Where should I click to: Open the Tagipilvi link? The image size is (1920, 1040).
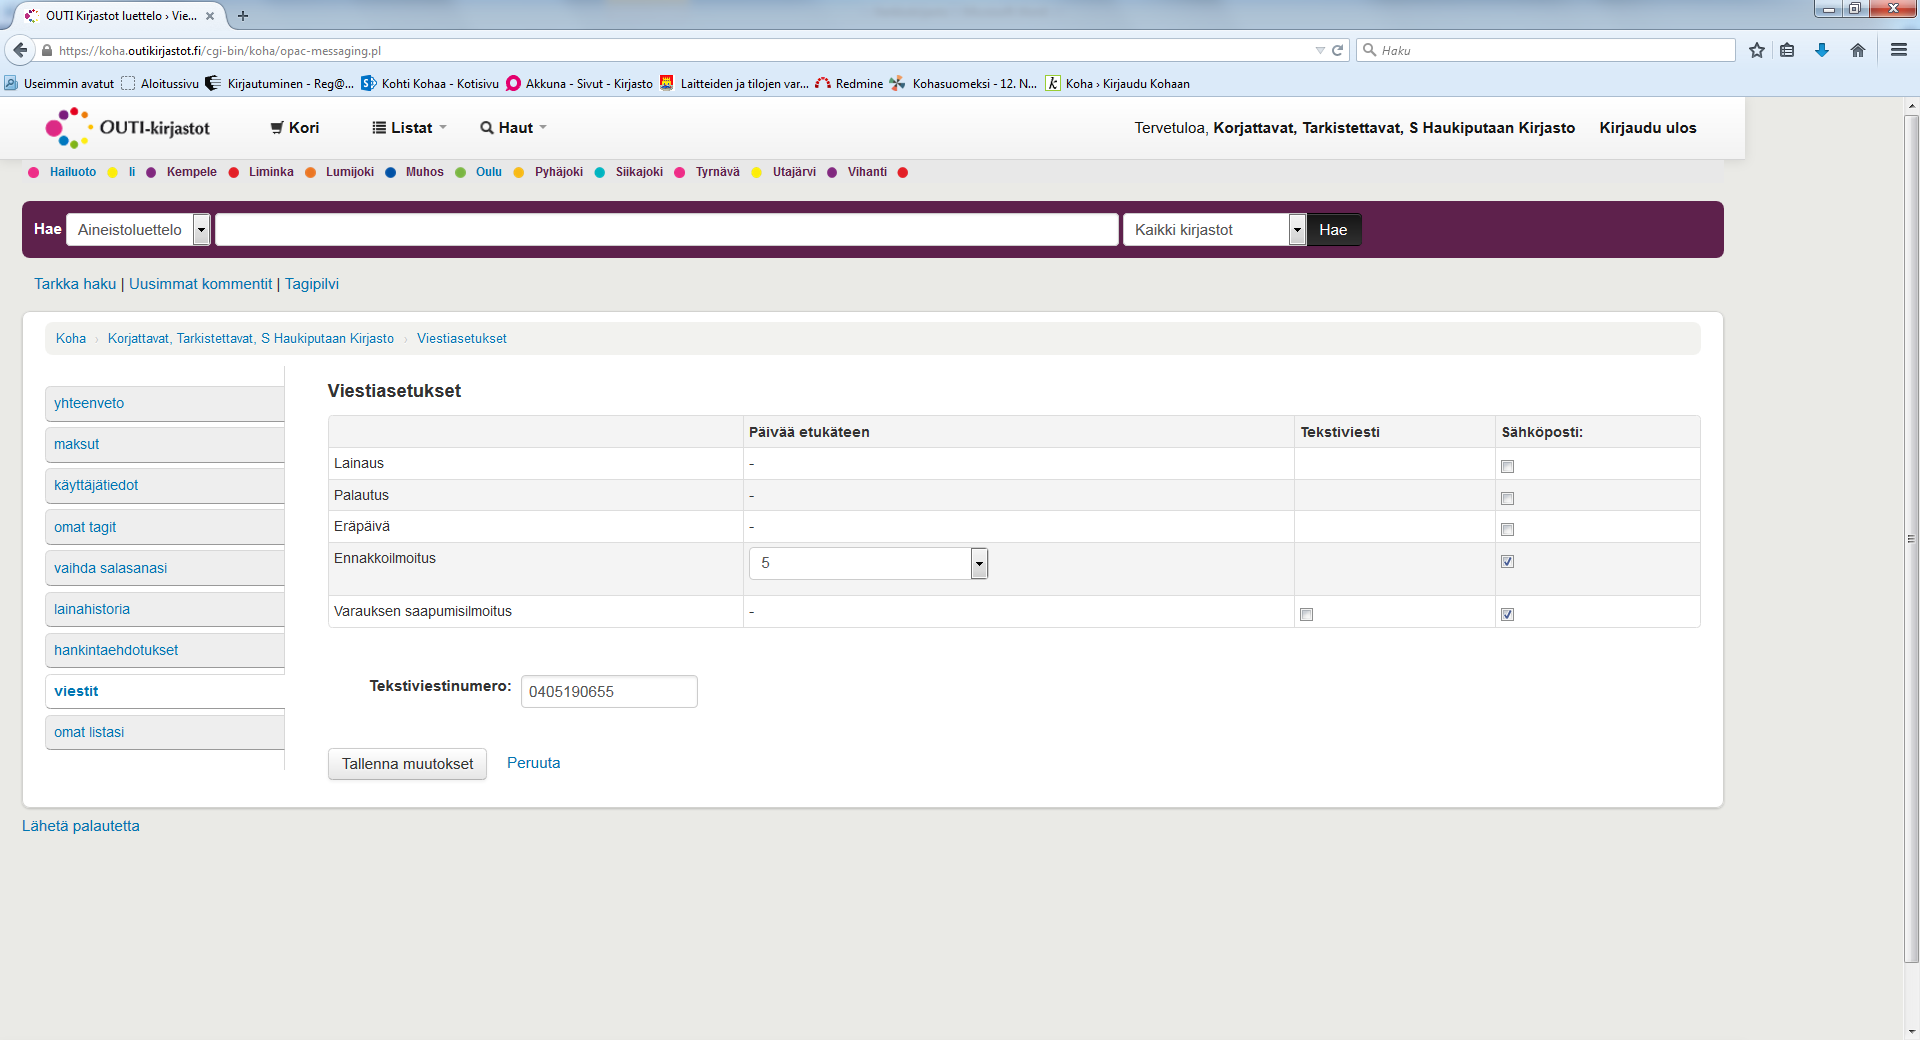[x=312, y=284]
